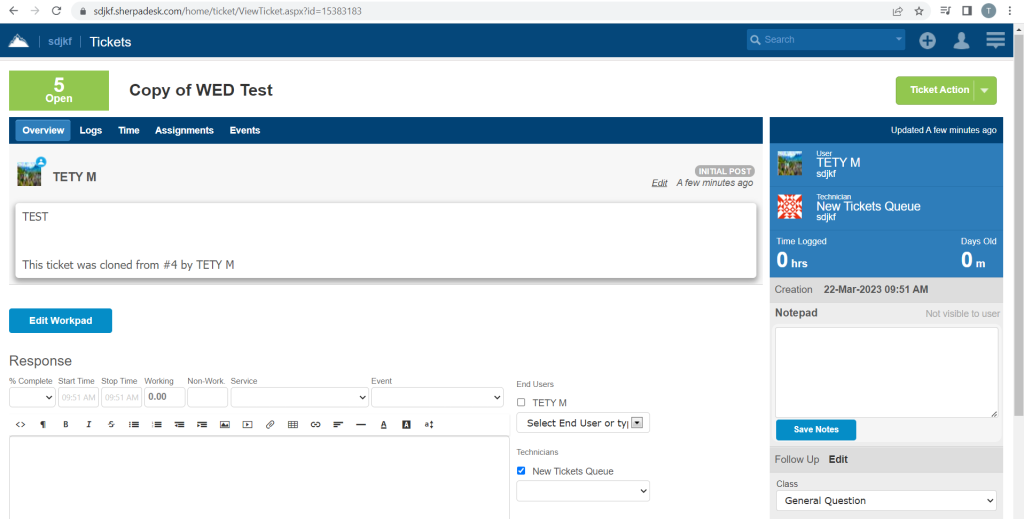Click the Start Time input field
This screenshot has height=519, width=1024.
[x=78, y=397]
